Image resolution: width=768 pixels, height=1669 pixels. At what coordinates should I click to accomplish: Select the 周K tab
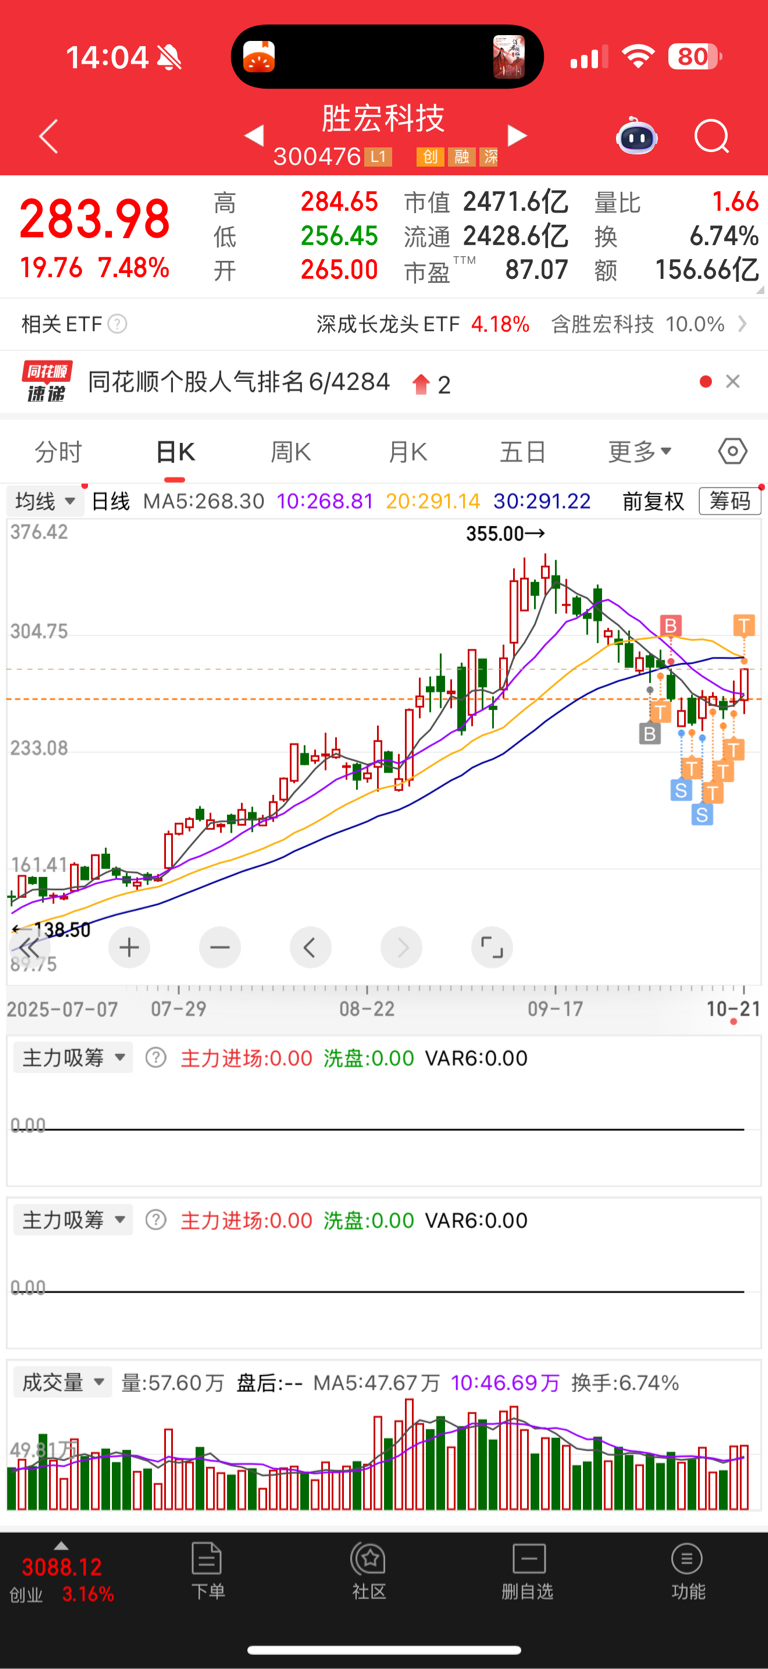click(291, 452)
